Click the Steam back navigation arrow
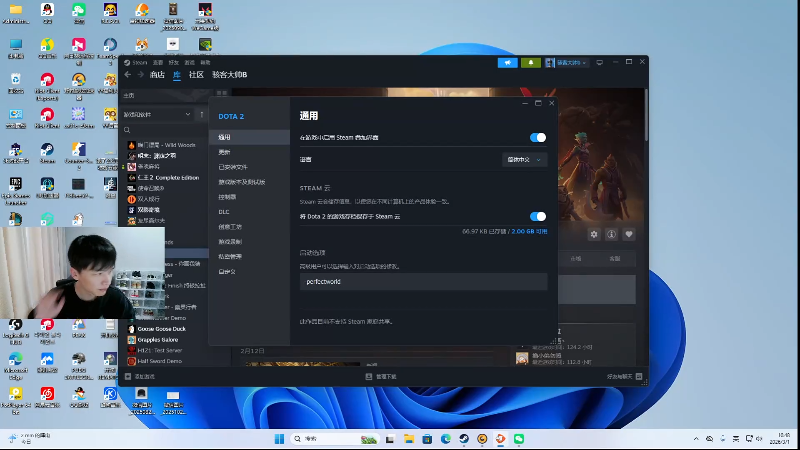This screenshot has height=450, width=800. tap(128, 74)
